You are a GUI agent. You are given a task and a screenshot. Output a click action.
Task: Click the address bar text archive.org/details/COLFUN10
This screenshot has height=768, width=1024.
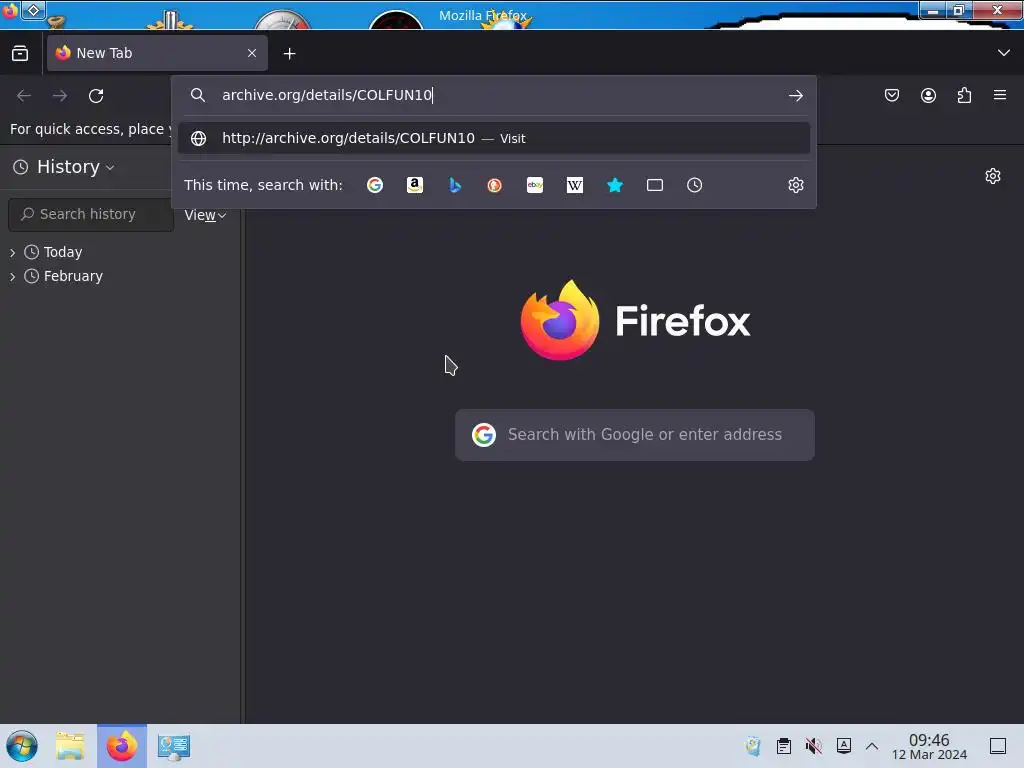point(327,95)
